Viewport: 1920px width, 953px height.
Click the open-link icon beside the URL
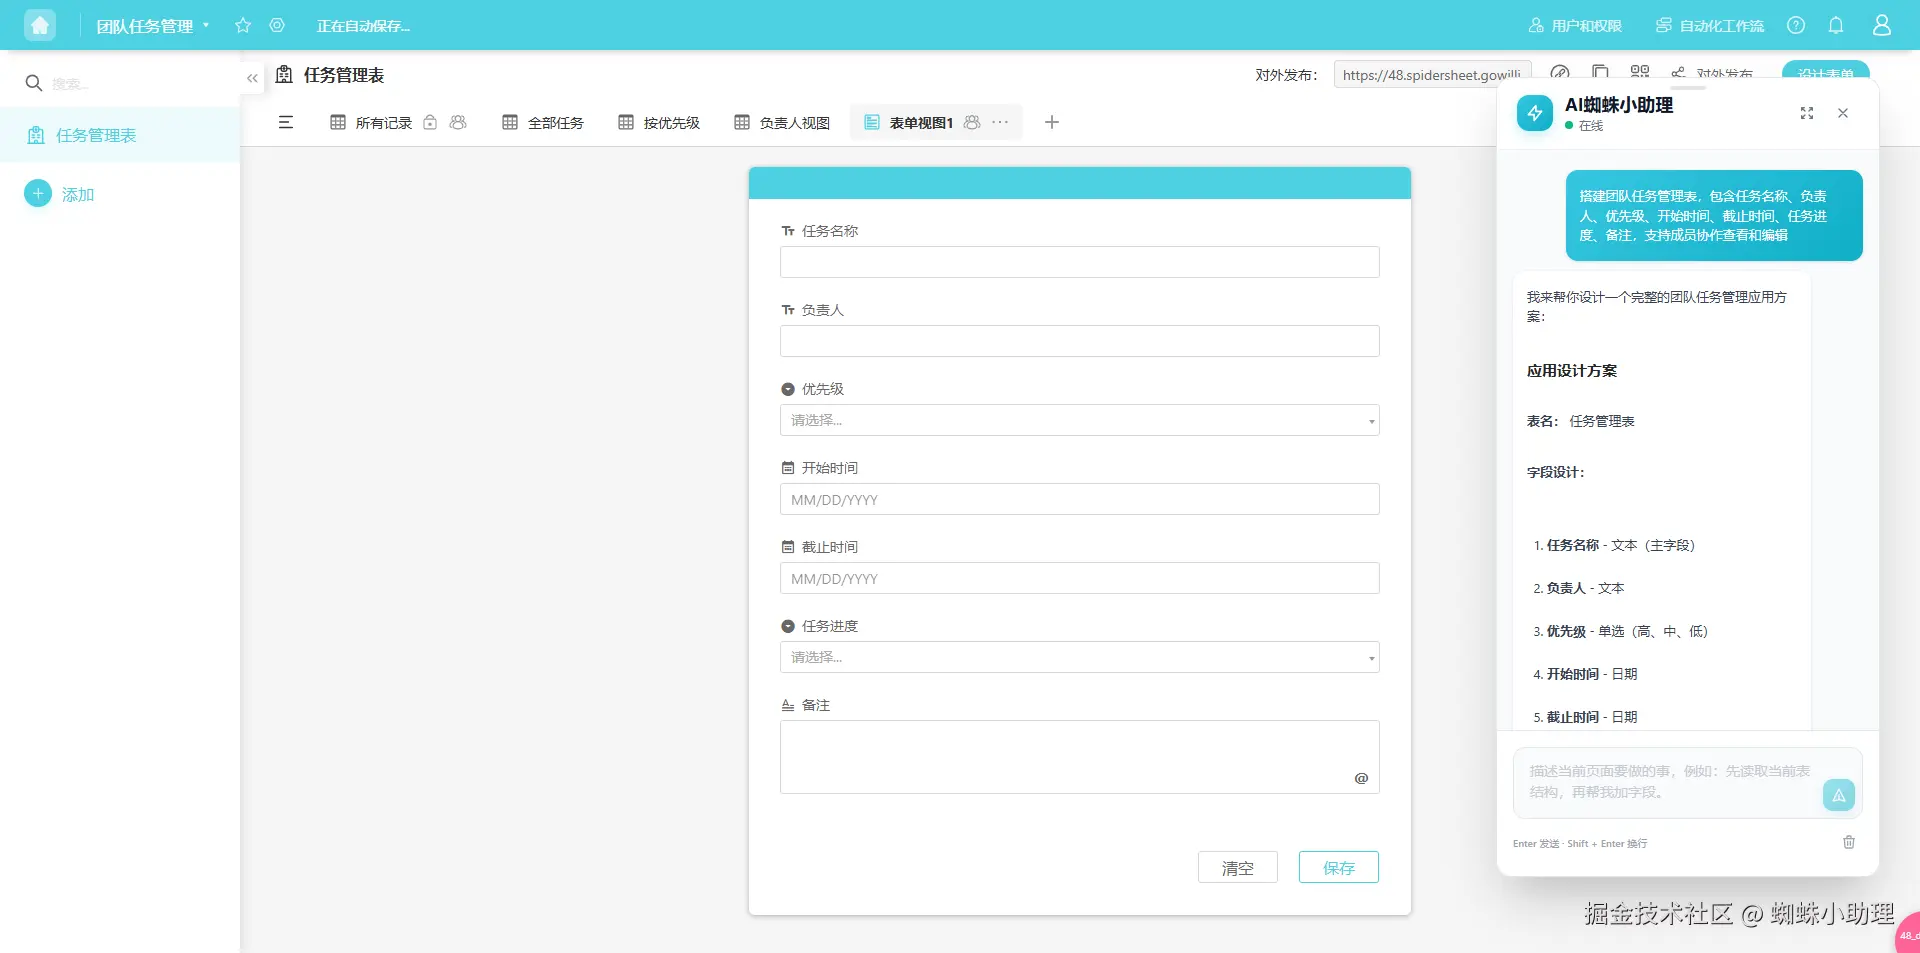[x=1560, y=72]
